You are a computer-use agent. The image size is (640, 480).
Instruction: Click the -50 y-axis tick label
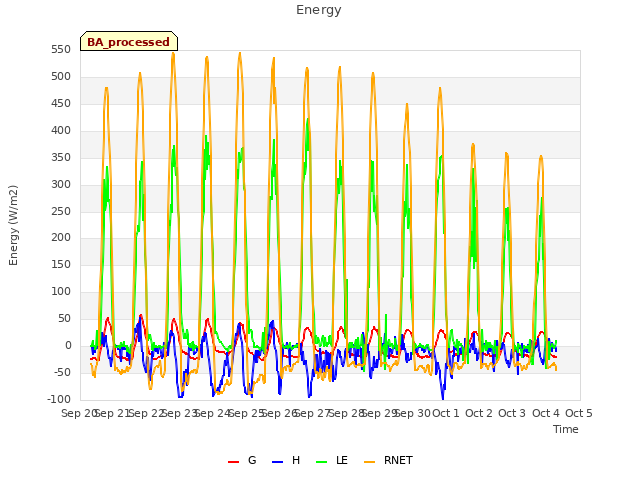click(x=60, y=372)
